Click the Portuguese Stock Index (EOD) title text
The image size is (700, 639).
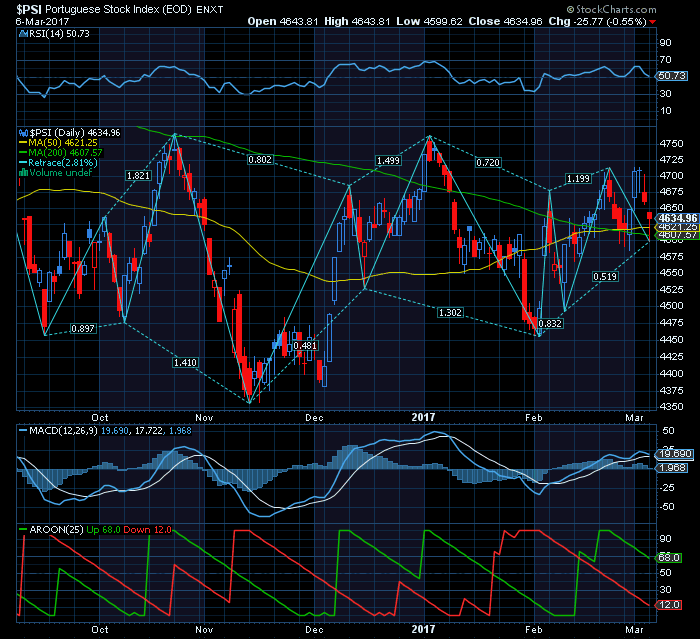[119, 9]
